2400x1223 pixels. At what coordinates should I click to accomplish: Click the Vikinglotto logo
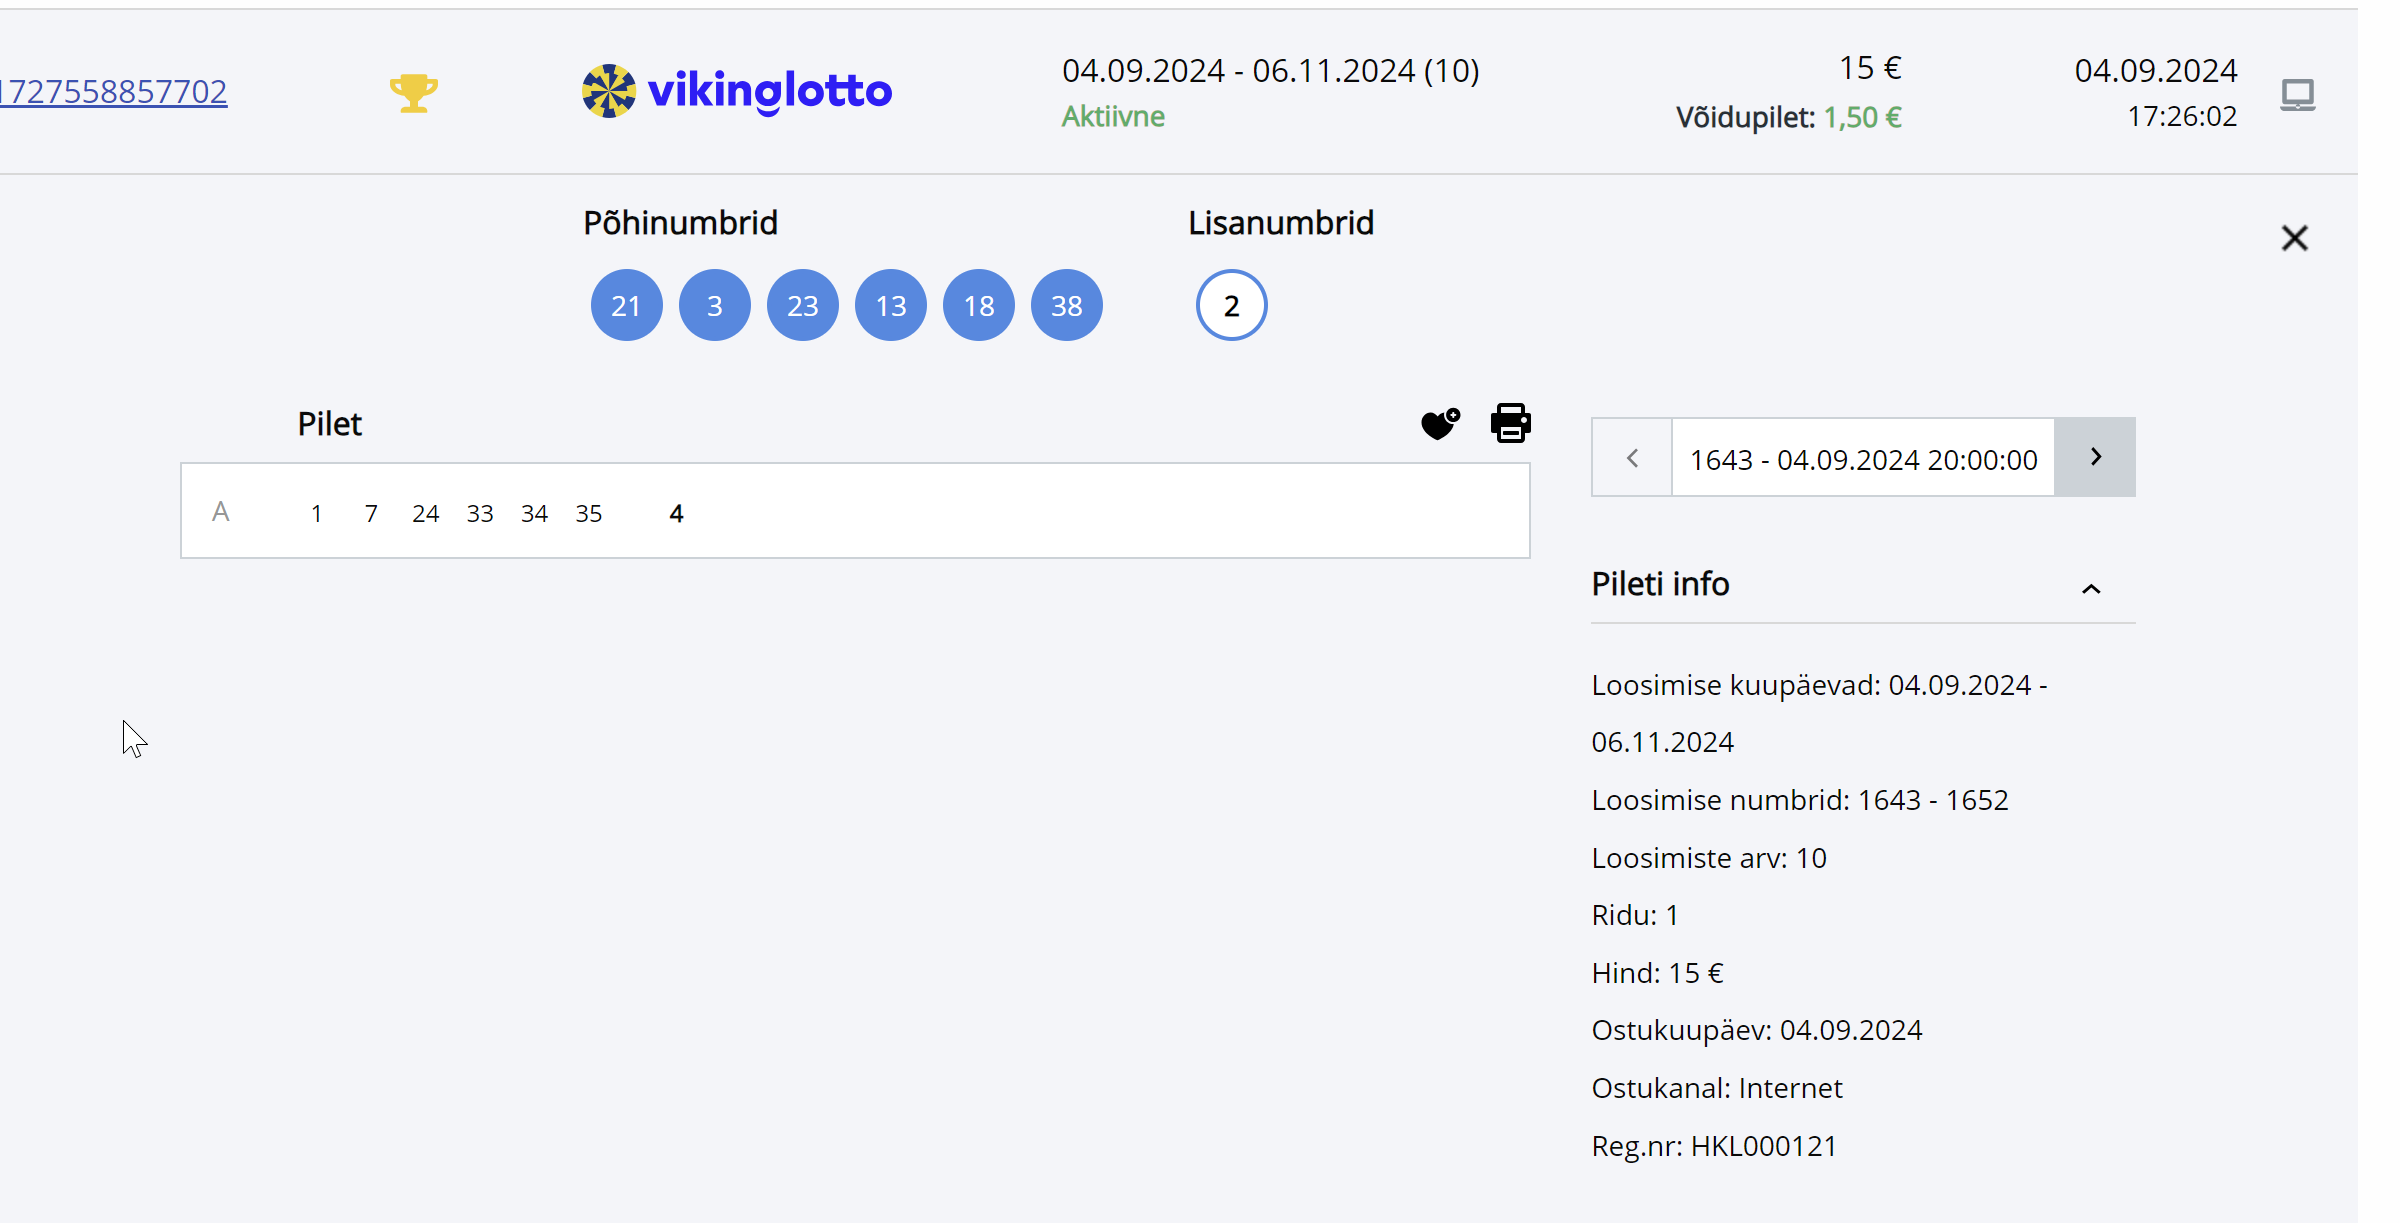[x=737, y=91]
